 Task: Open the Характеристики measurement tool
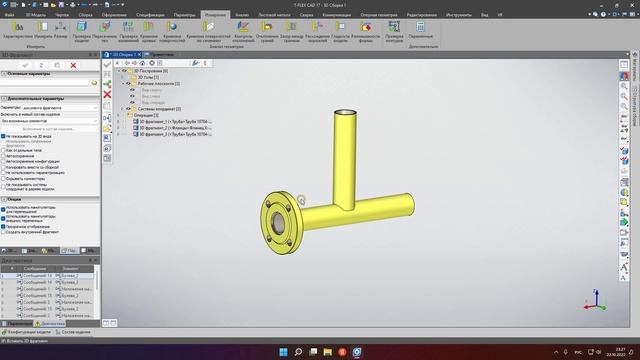click(18, 30)
